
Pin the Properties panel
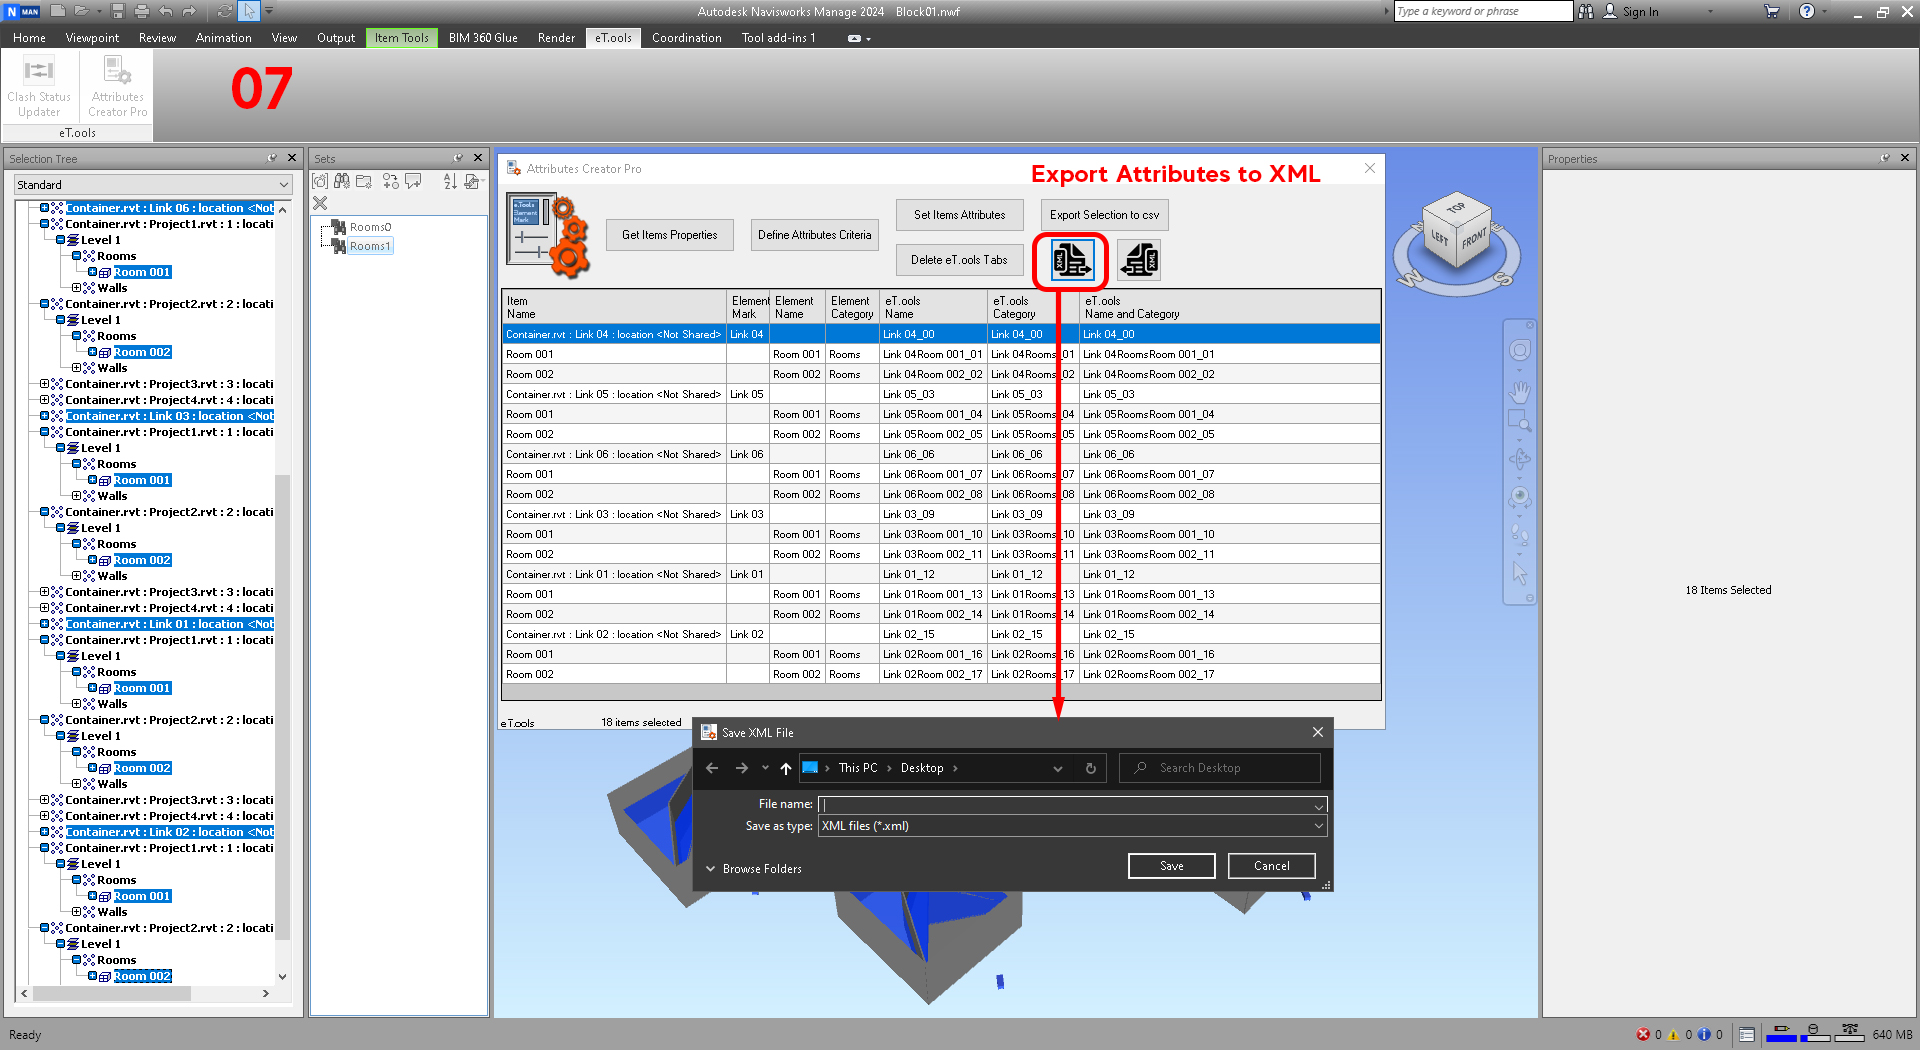pyautogui.click(x=1886, y=158)
